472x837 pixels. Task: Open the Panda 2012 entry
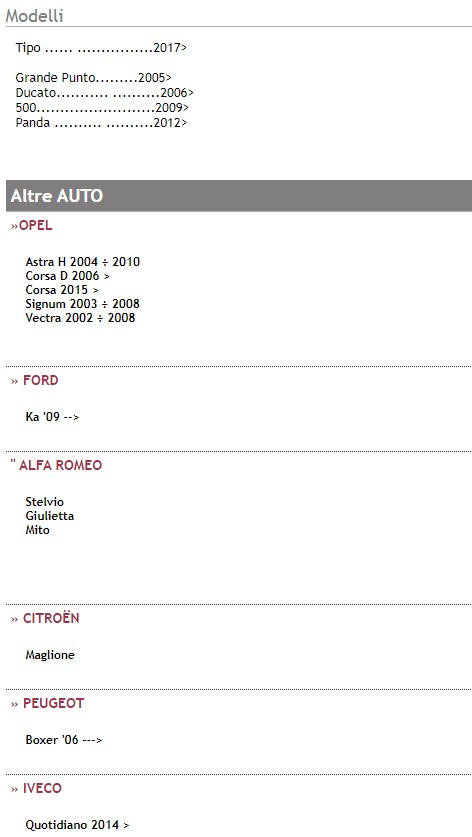(x=101, y=123)
